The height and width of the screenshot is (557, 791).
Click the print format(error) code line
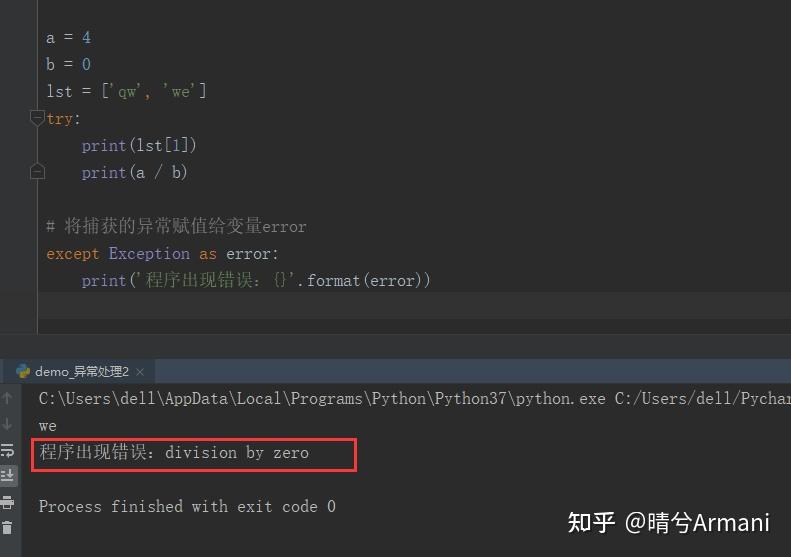(256, 280)
